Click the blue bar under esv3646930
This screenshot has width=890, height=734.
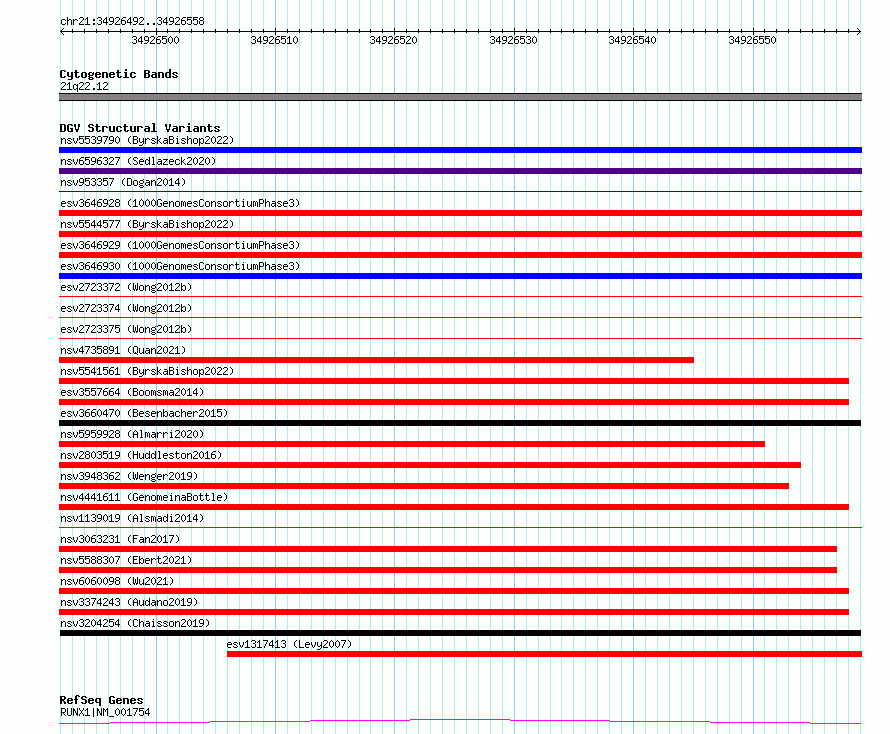coord(460,276)
